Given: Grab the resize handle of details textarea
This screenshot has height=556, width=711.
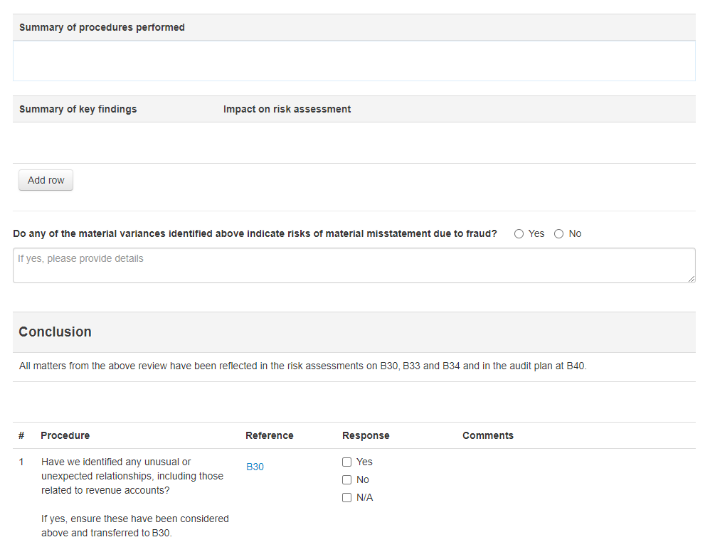Looking at the screenshot, I should coord(691,278).
